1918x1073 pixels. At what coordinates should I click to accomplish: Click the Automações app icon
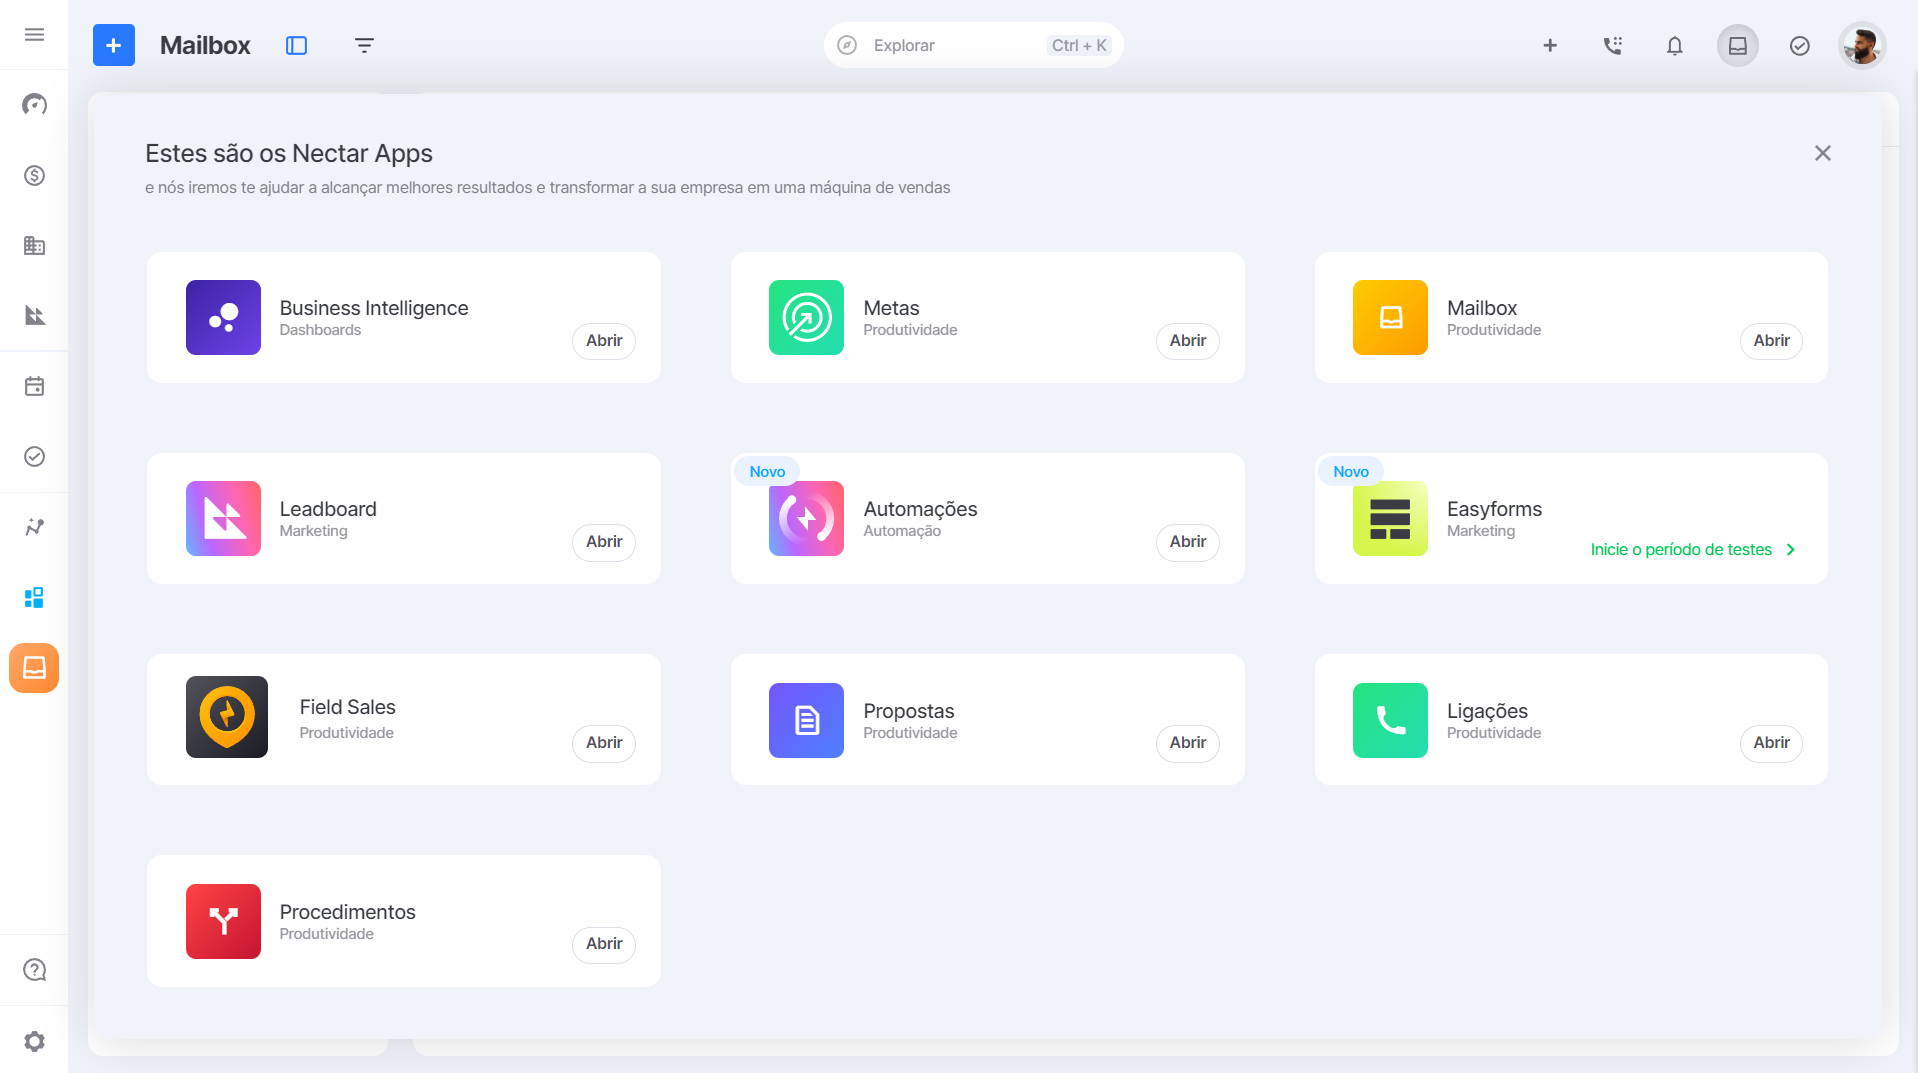(806, 518)
